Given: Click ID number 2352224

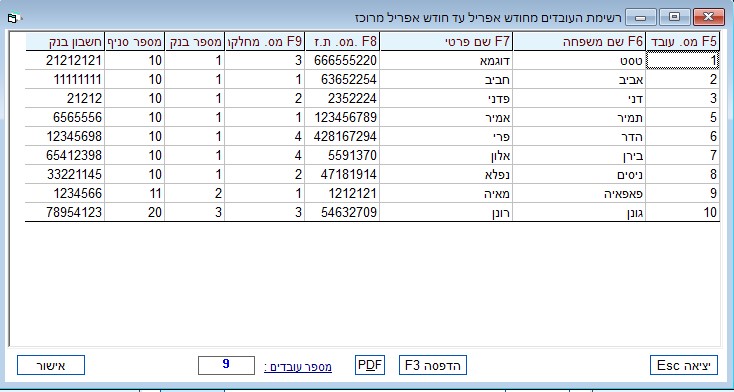Looking at the screenshot, I should coord(342,98).
